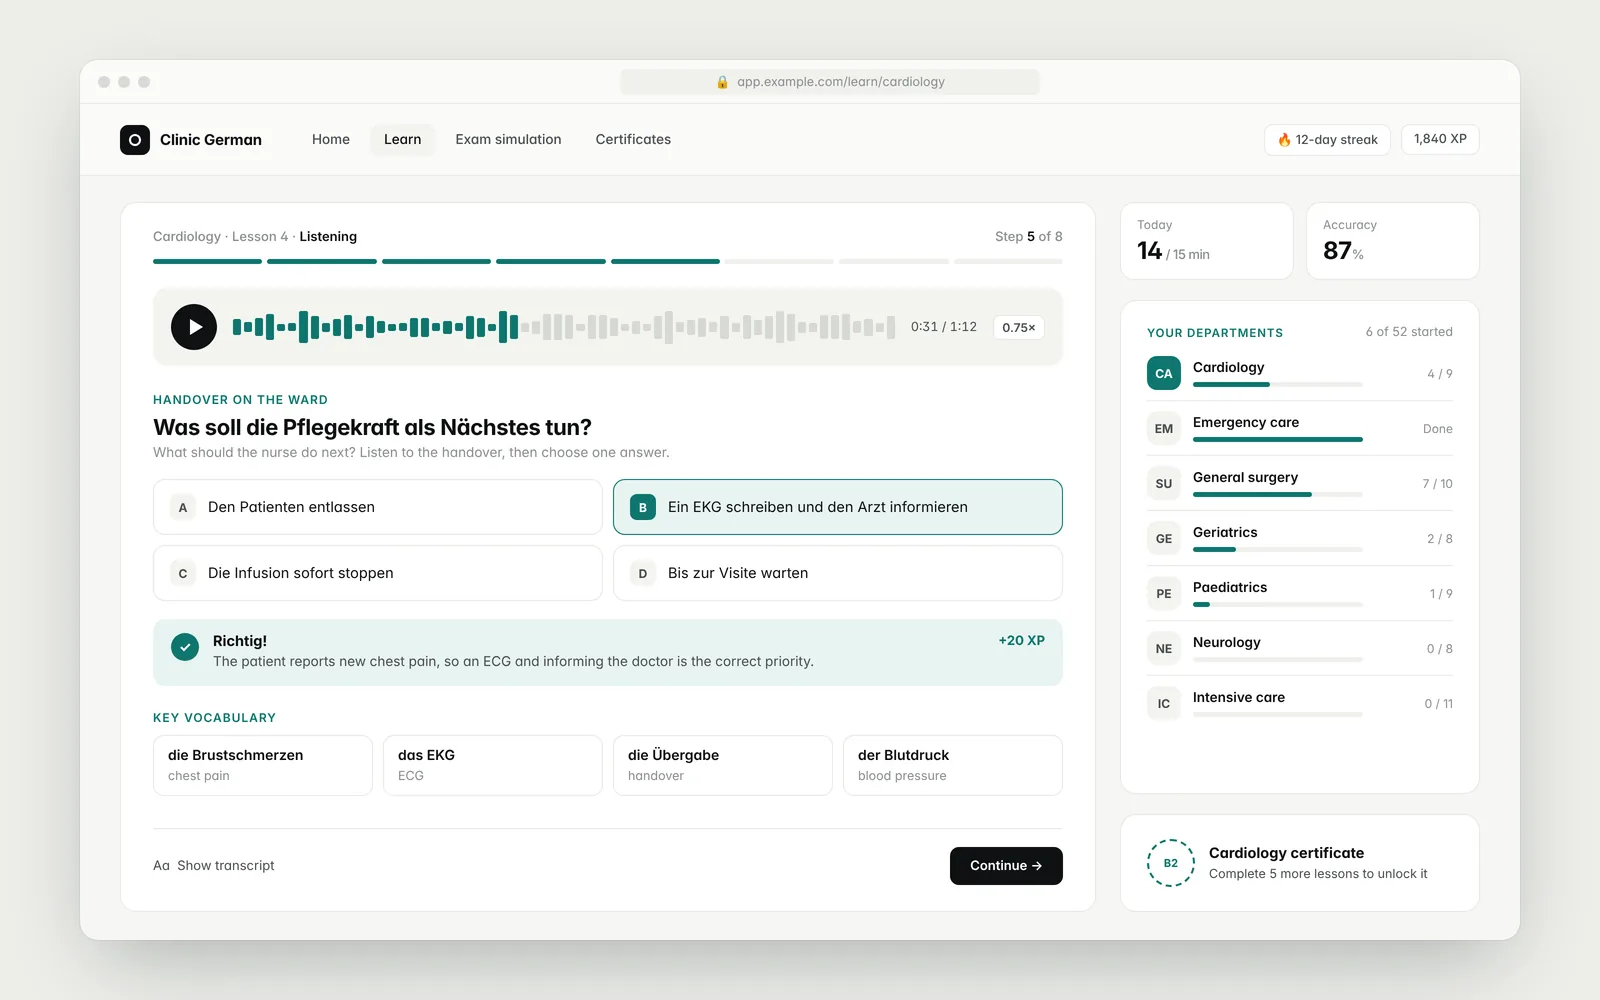Screen dimensions: 1600x1000
Task: Play the handover audio clip
Action: [x=194, y=327]
